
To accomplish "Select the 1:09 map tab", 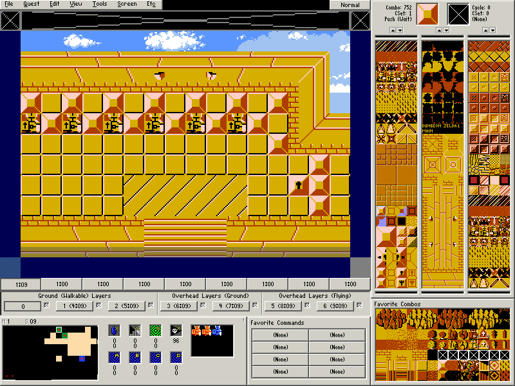I will point(21,284).
